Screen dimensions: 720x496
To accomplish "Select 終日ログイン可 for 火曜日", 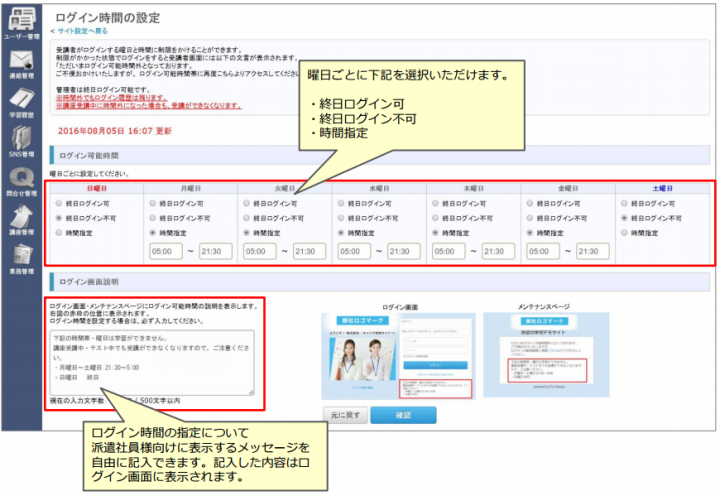I will (247, 203).
